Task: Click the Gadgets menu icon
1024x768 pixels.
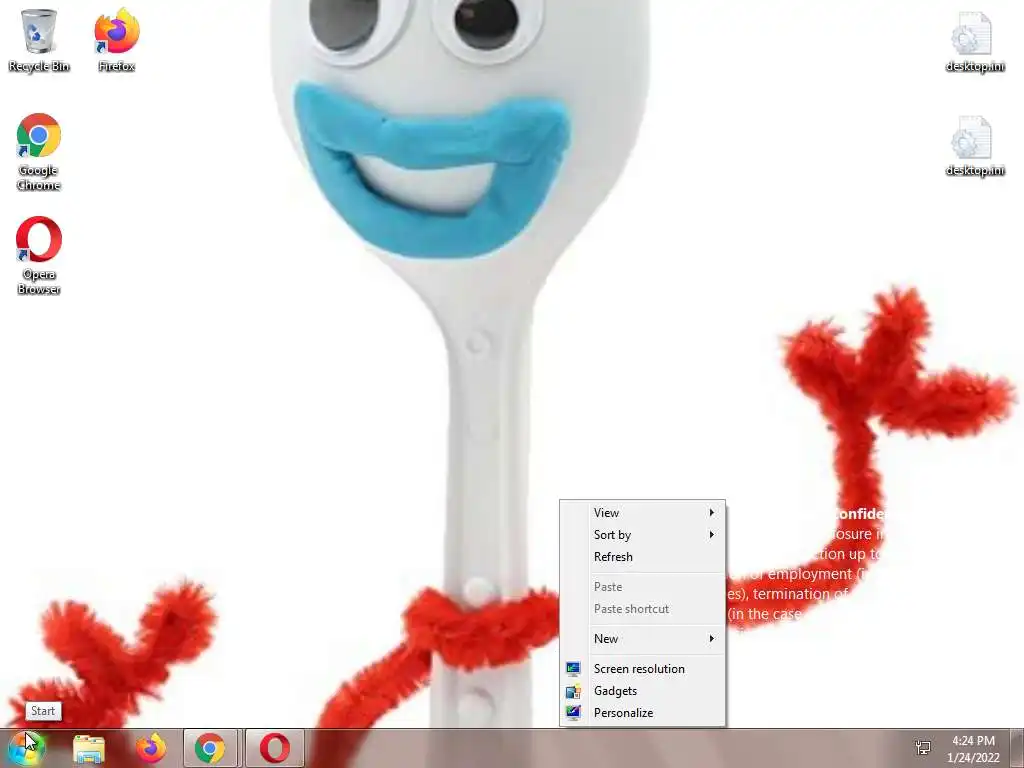Action: (x=573, y=691)
